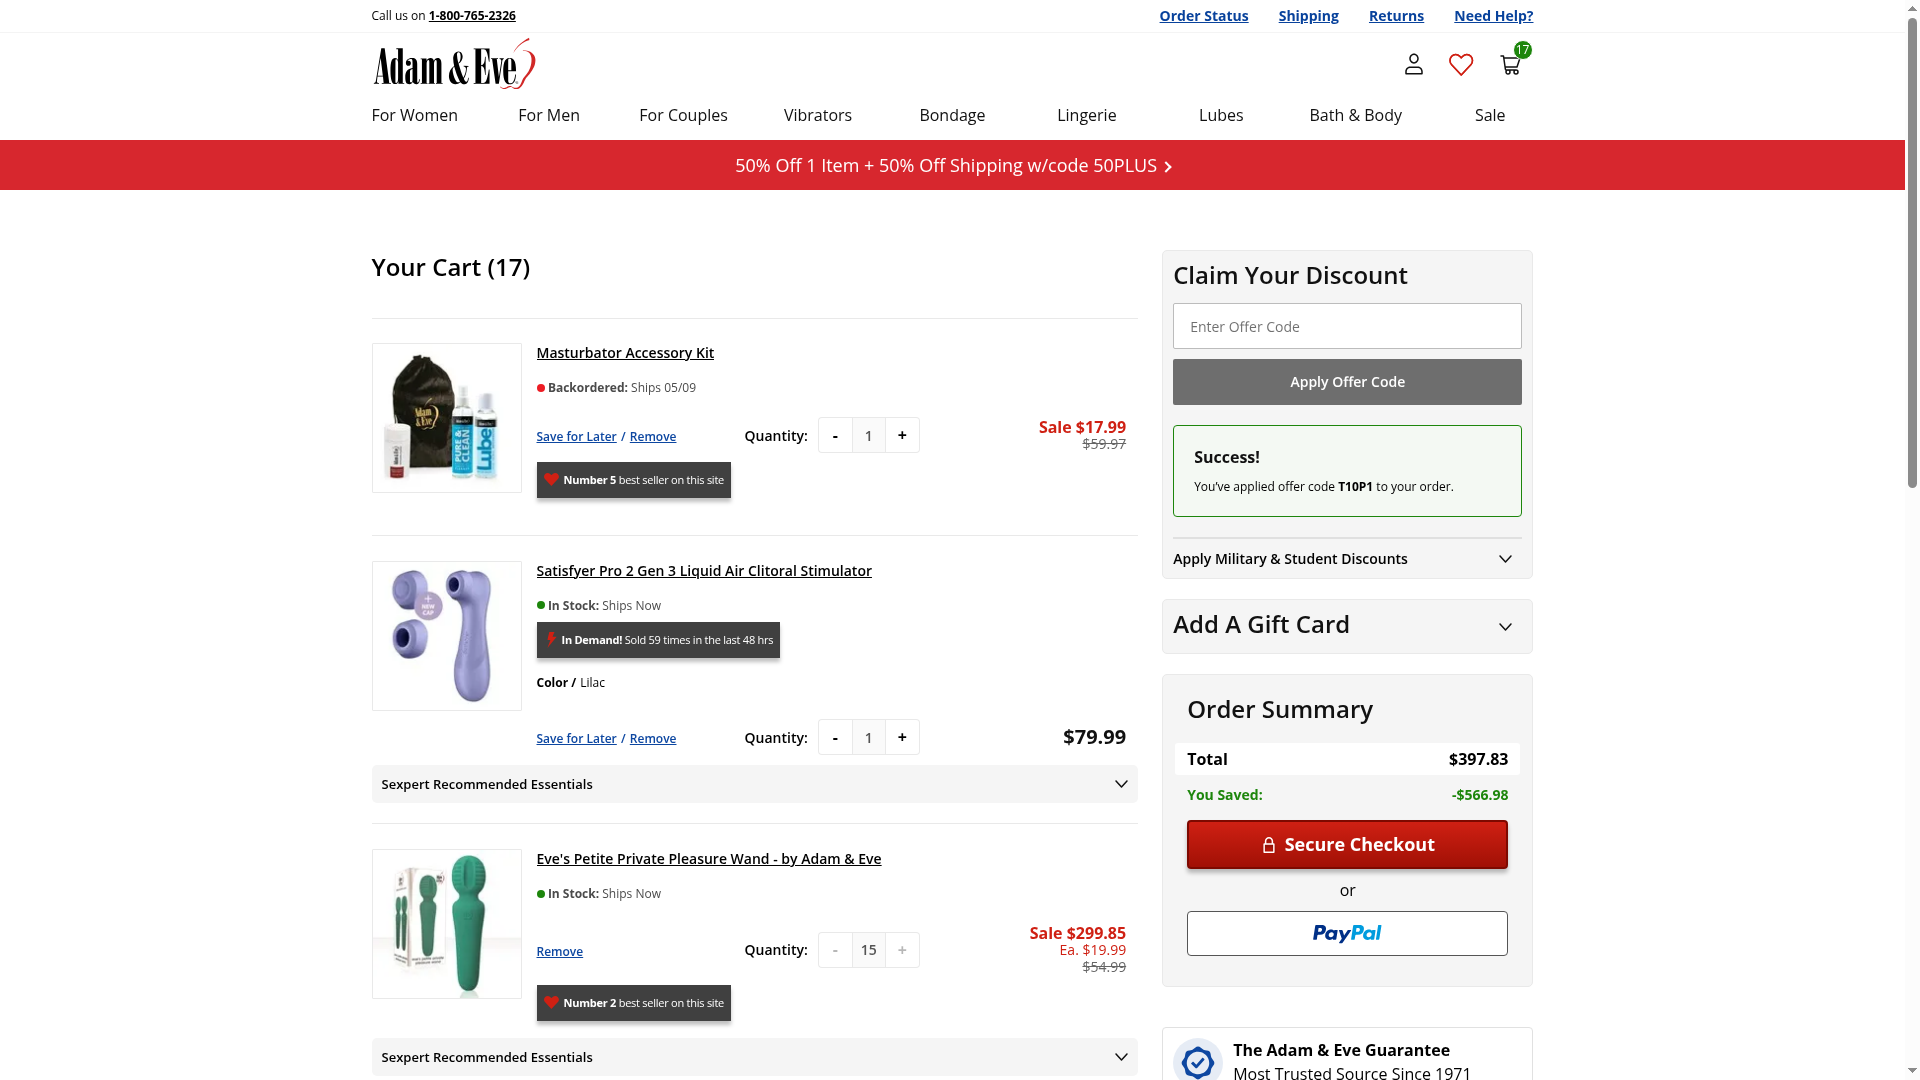
Task: Click the Secure Checkout button
Action: coord(1346,845)
